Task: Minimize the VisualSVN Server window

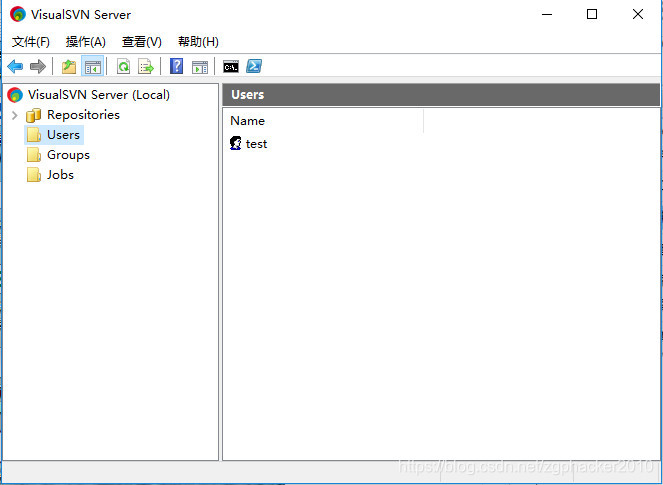Action: click(547, 14)
